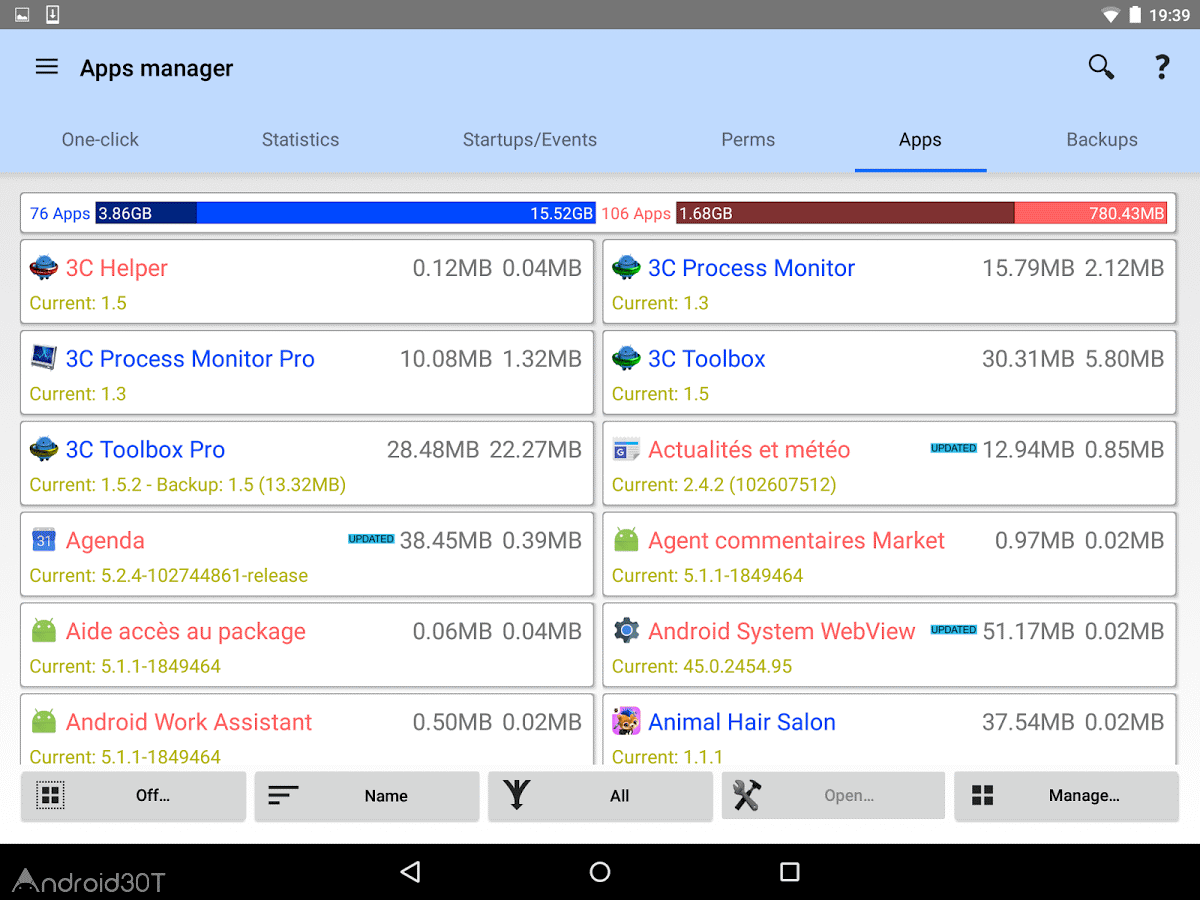Tap the Android home circle button
1200x900 pixels.
[x=600, y=872]
